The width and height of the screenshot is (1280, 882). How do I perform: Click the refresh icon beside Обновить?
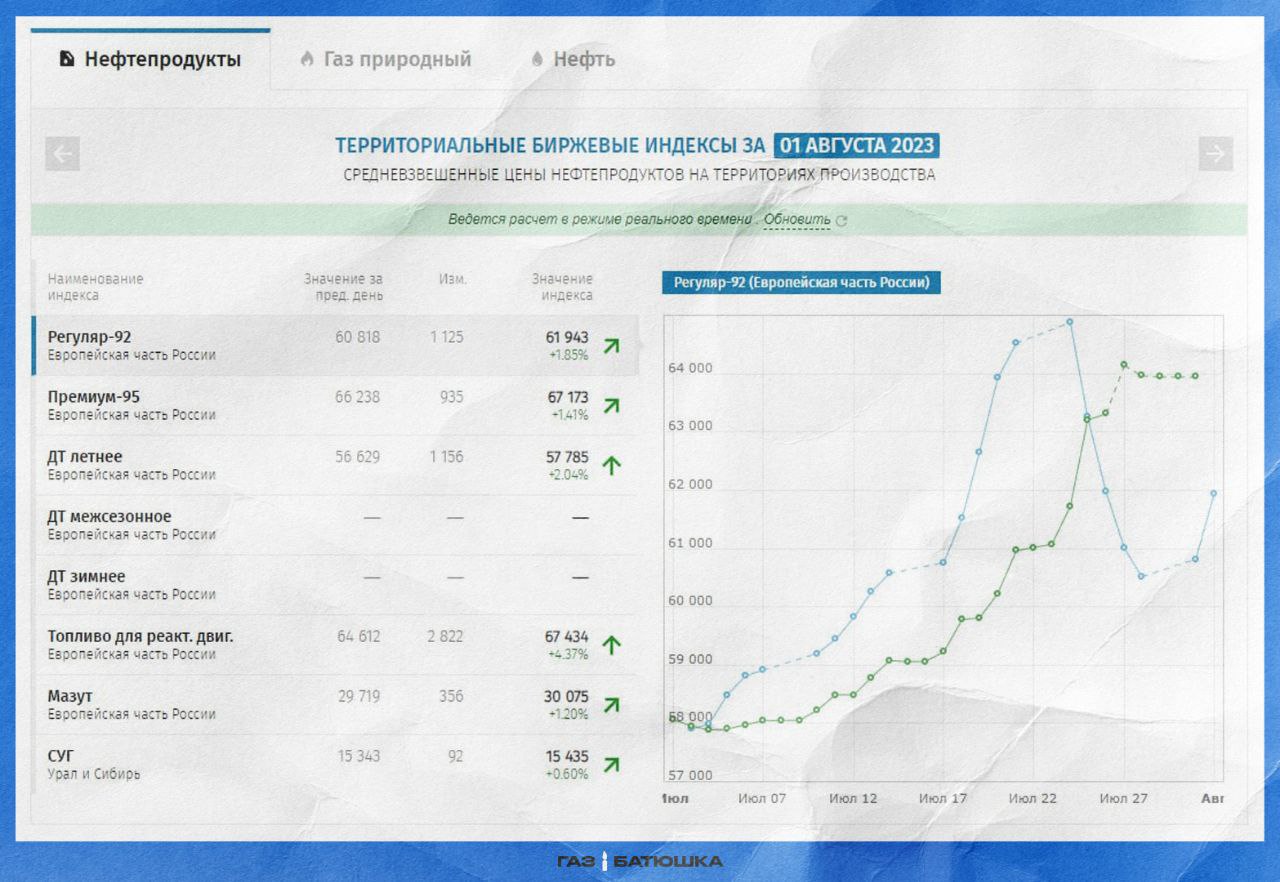(x=841, y=221)
